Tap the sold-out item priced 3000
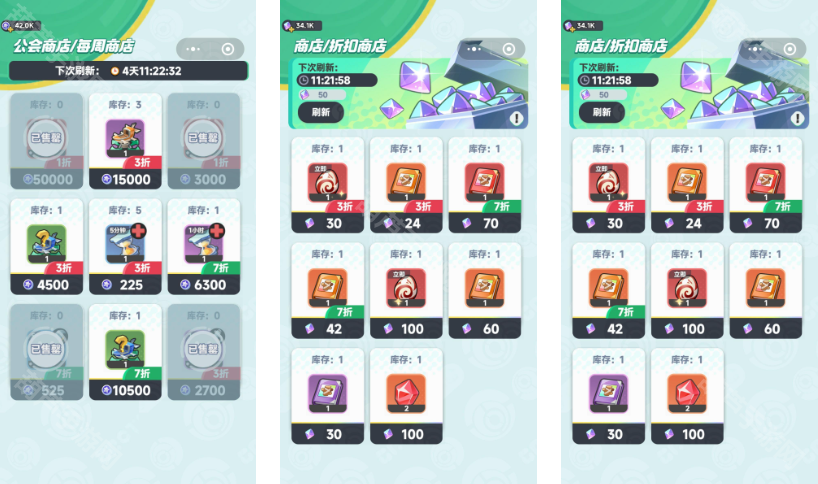The width and height of the screenshot is (818, 484). point(204,141)
